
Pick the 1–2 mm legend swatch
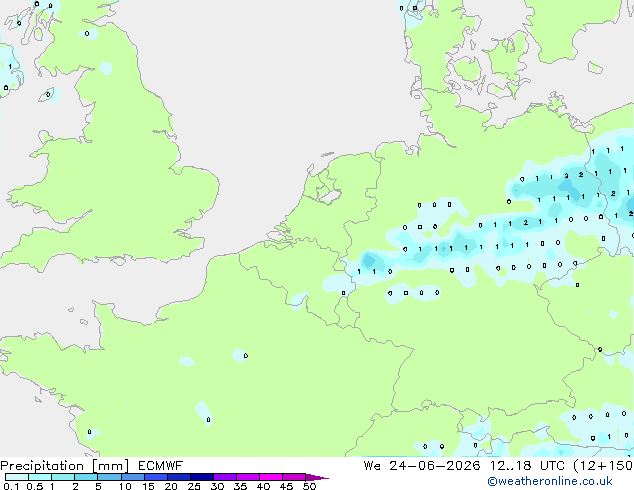click(63, 477)
